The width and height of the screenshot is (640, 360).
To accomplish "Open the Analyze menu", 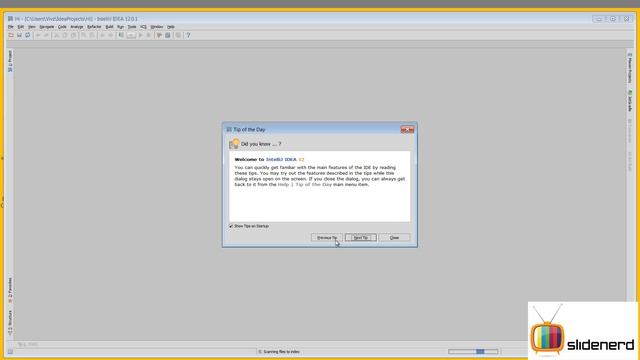I will [77, 27].
